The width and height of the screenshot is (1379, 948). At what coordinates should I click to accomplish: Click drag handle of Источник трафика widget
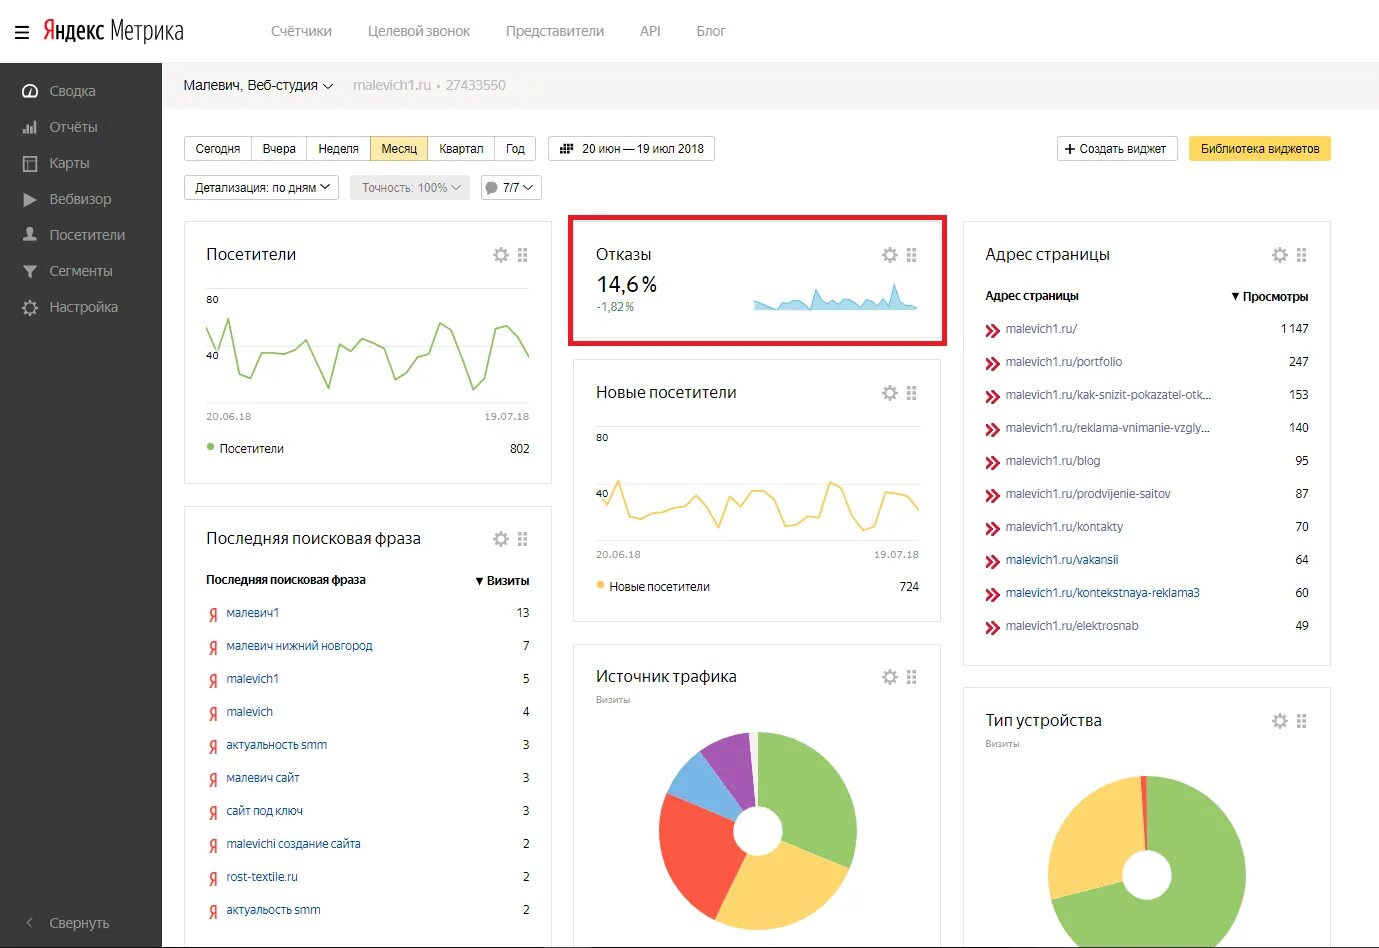[x=912, y=677]
